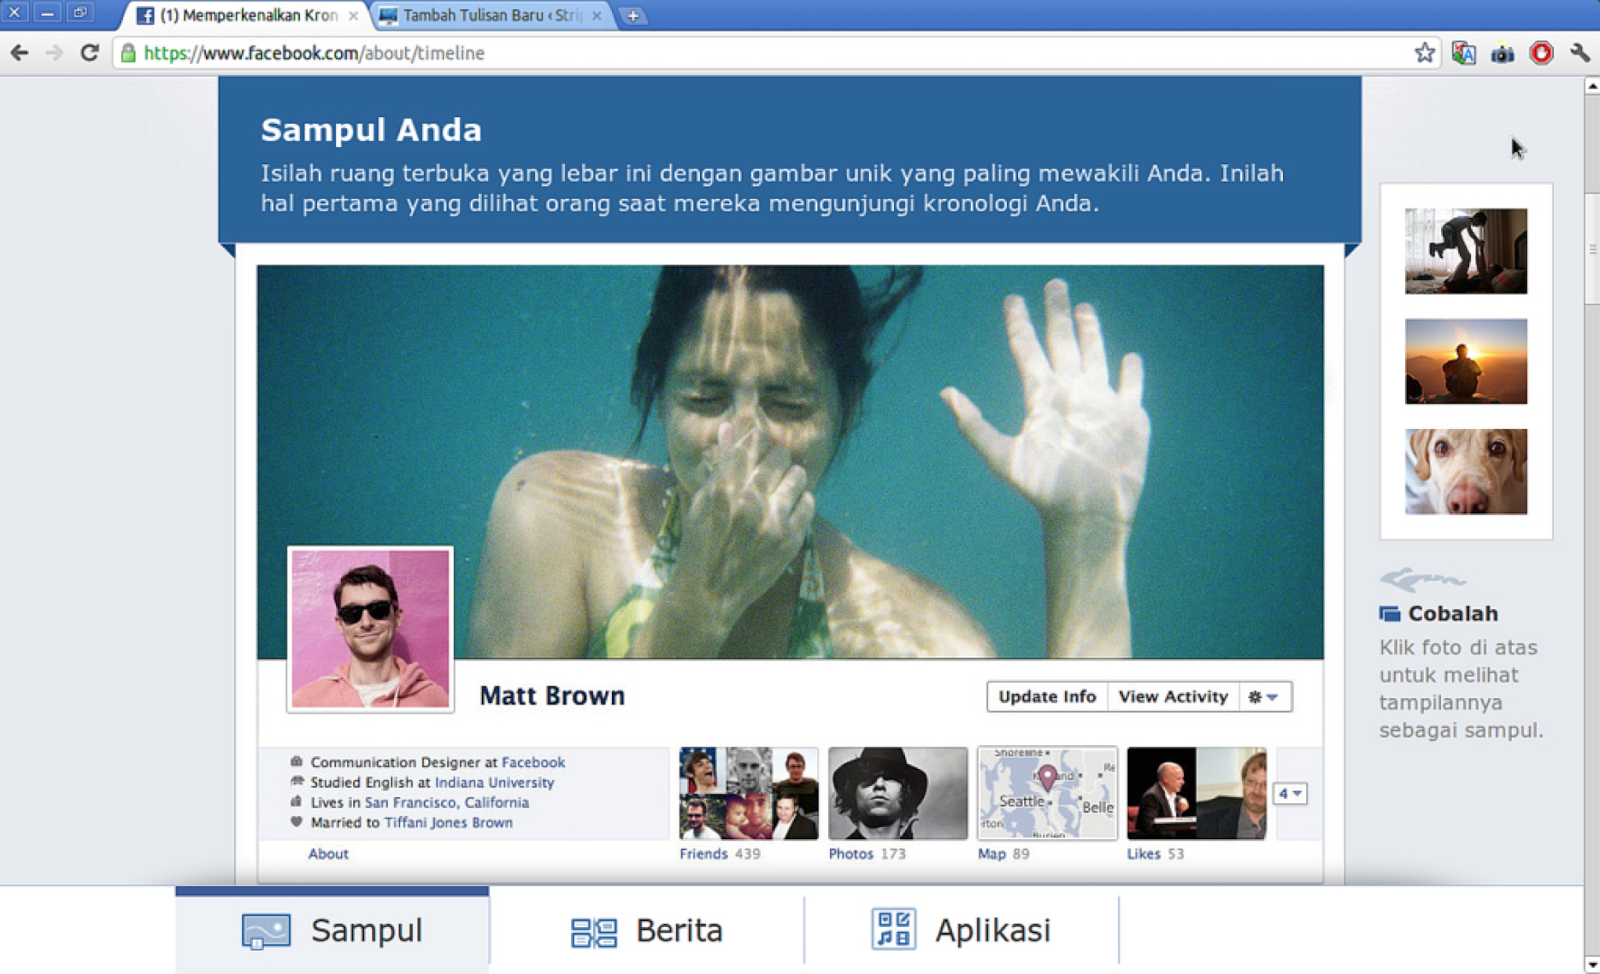Click the Likes 53 label
The image size is (1600, 974).
point(1155,854)
